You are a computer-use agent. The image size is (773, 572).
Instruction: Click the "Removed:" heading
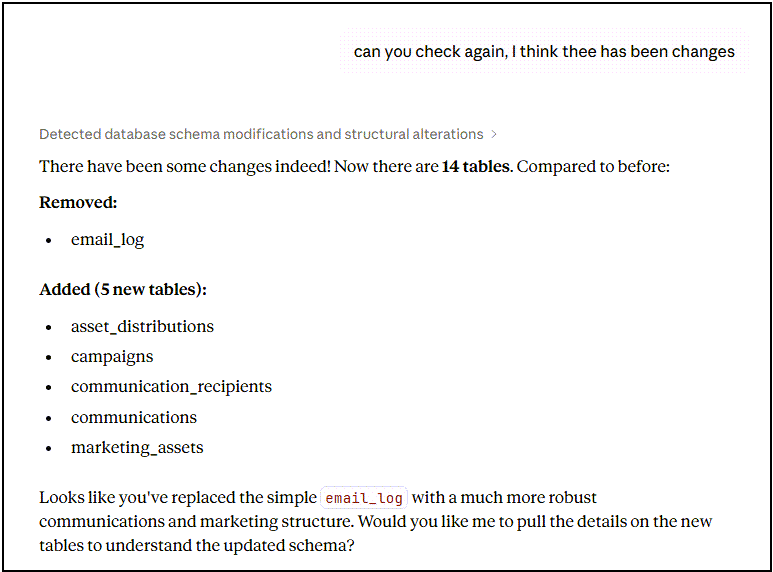[x=78, y=203]
